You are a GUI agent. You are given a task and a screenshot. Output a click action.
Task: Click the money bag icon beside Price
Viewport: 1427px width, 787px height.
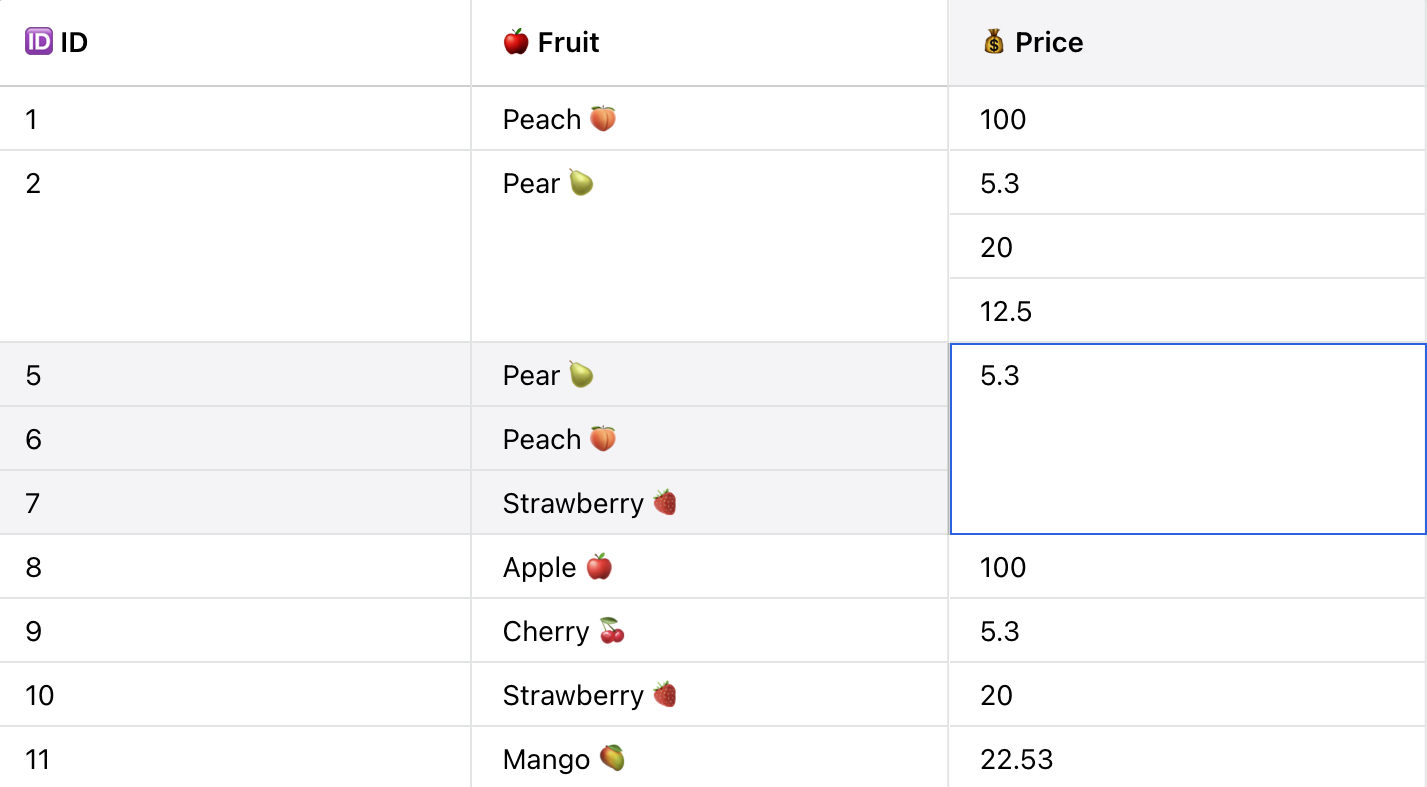click(x=994, y=42)
